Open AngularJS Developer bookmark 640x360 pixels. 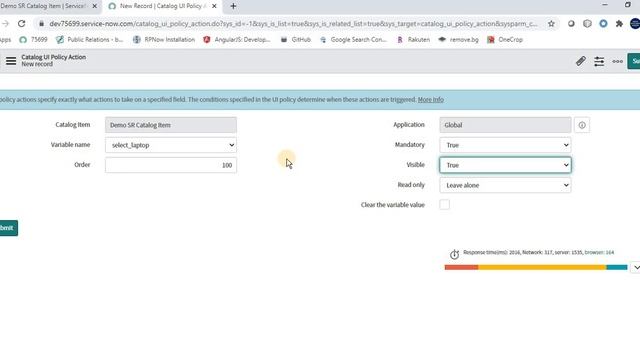pos(237,40)
